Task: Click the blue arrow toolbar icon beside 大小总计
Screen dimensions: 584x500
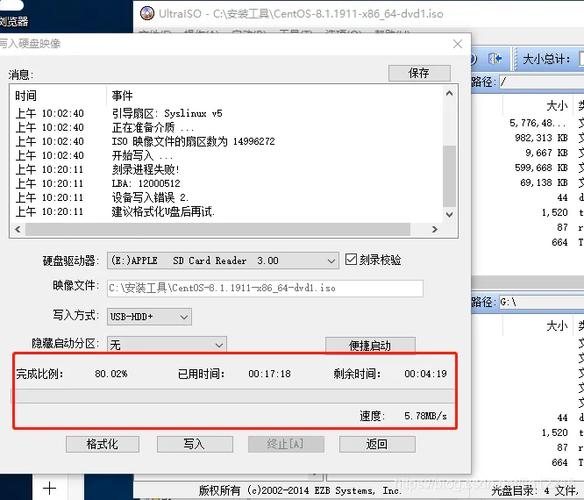Action: tap(495, 59)
